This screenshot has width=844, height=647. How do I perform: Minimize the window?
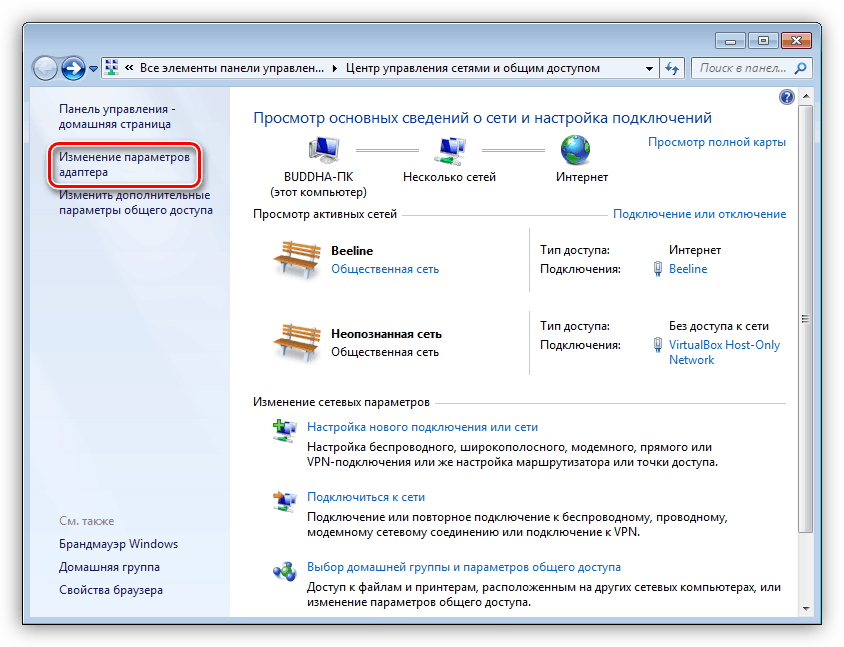tap(730, 41)
